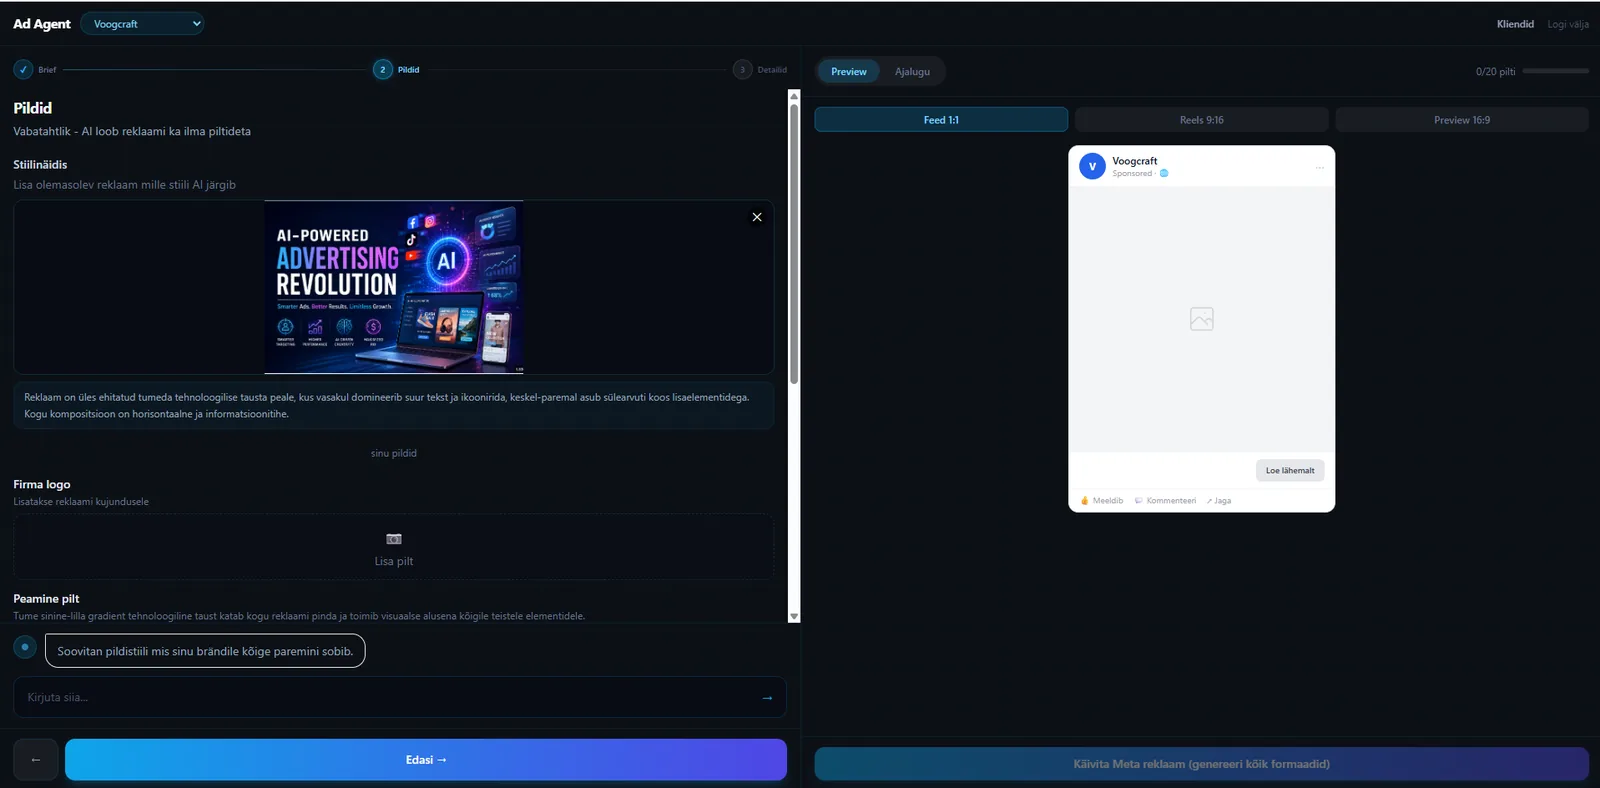This screenshot has width=1600, height=788.
Task: Click the camera icon to add logo
Action: click(x=394, y=539)
